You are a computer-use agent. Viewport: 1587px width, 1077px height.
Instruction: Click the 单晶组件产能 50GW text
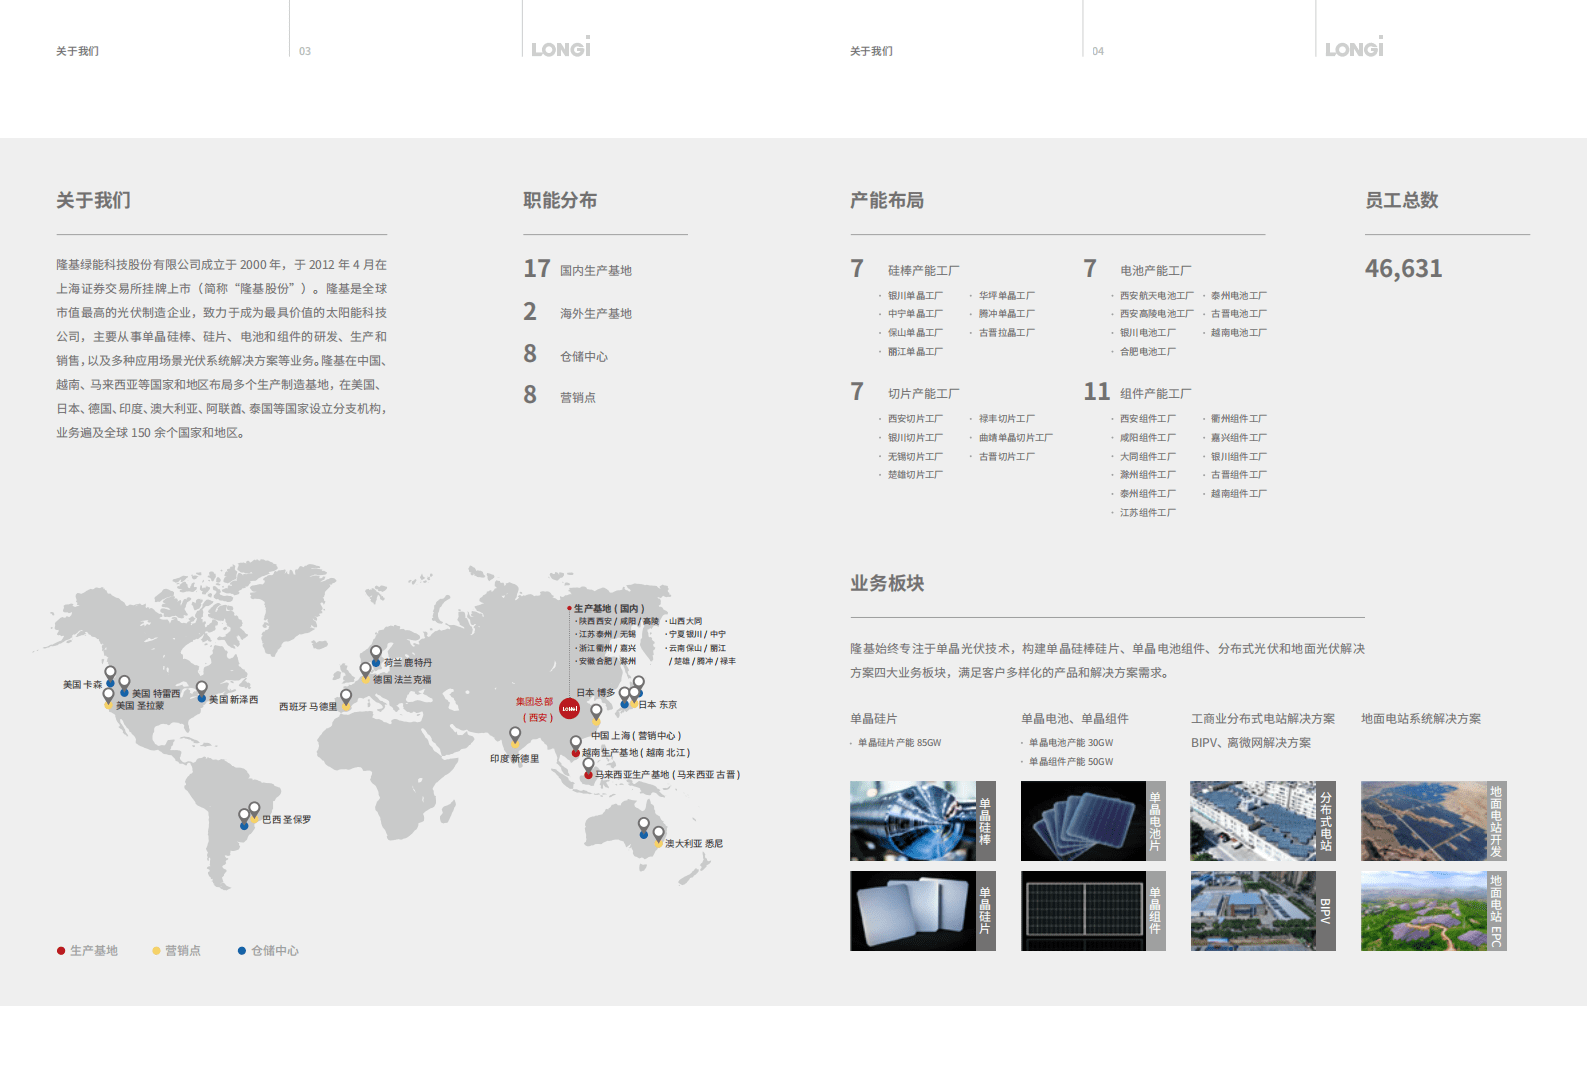[1071, 762]
